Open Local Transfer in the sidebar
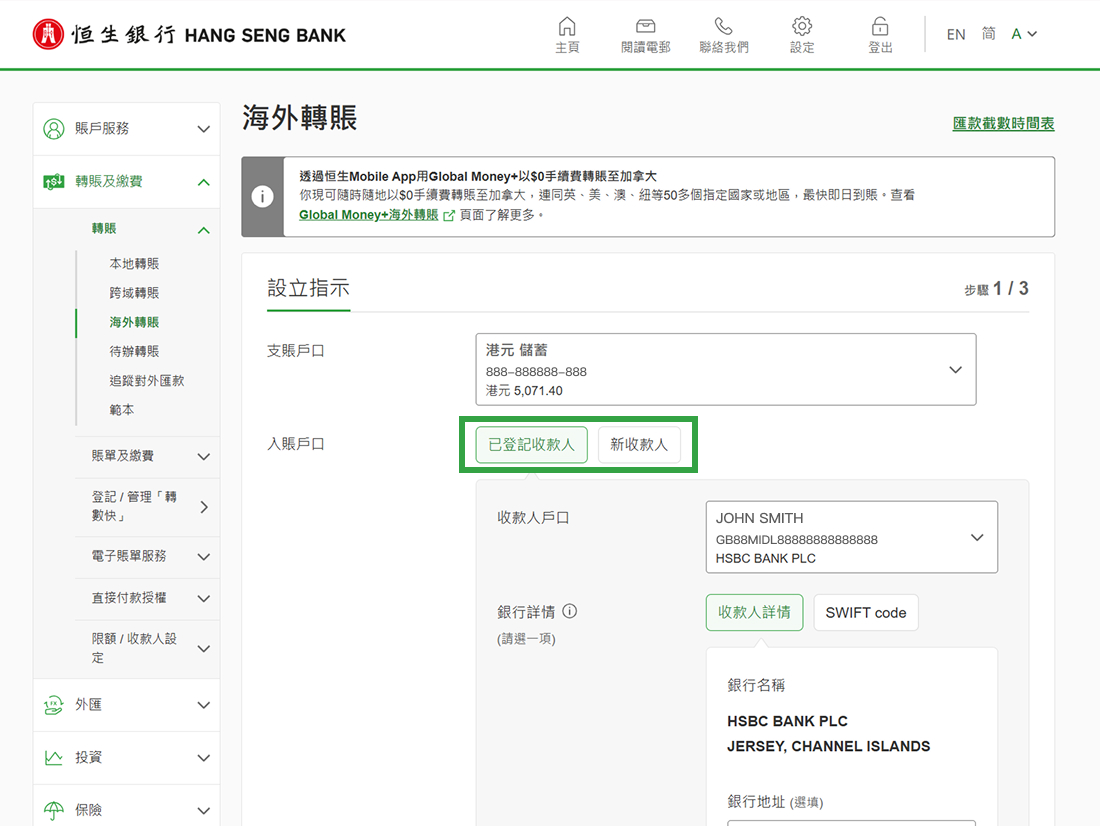 (x=134, y=264)
